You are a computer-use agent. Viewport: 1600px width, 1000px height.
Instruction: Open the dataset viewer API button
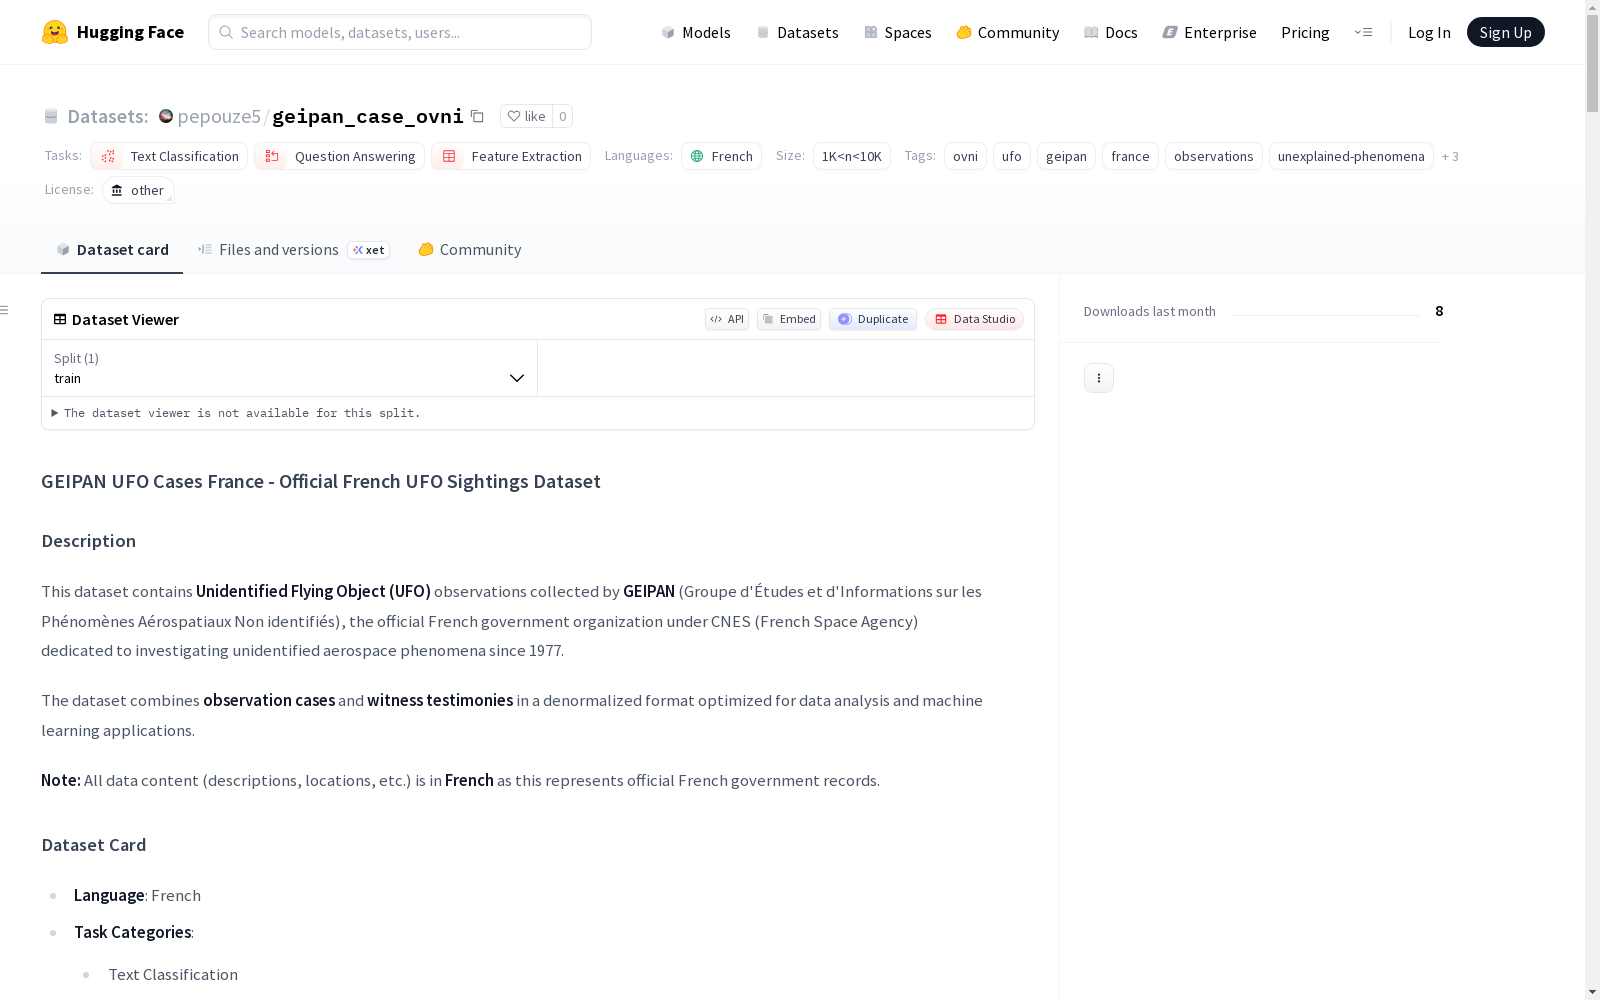727,319
